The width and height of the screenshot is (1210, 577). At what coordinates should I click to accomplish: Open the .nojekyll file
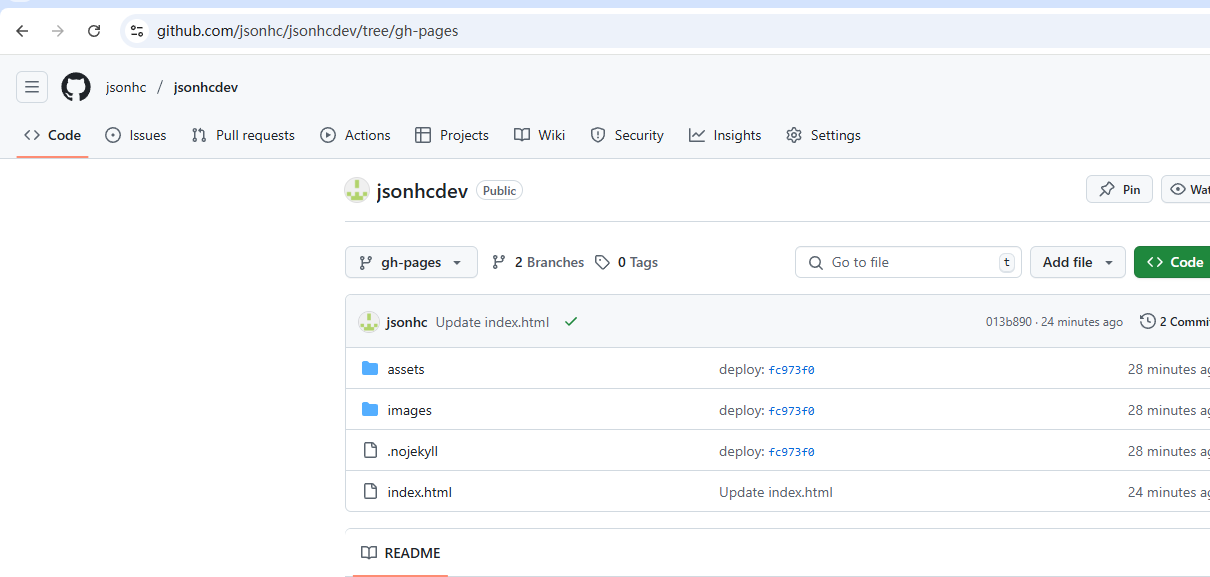coord(413,451)
